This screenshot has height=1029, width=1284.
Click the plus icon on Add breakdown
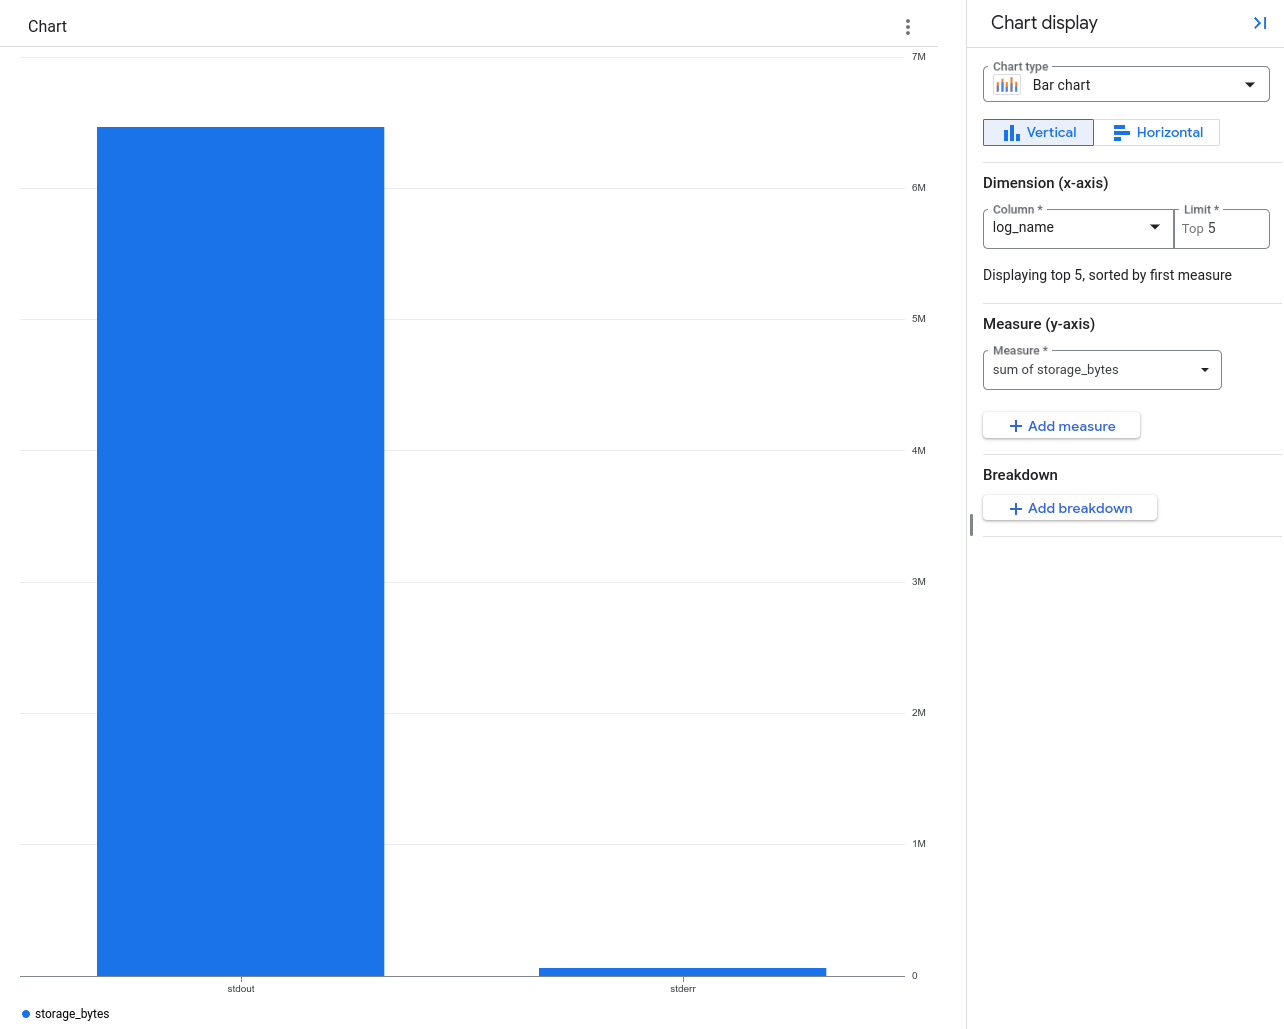coord(1014,508)
